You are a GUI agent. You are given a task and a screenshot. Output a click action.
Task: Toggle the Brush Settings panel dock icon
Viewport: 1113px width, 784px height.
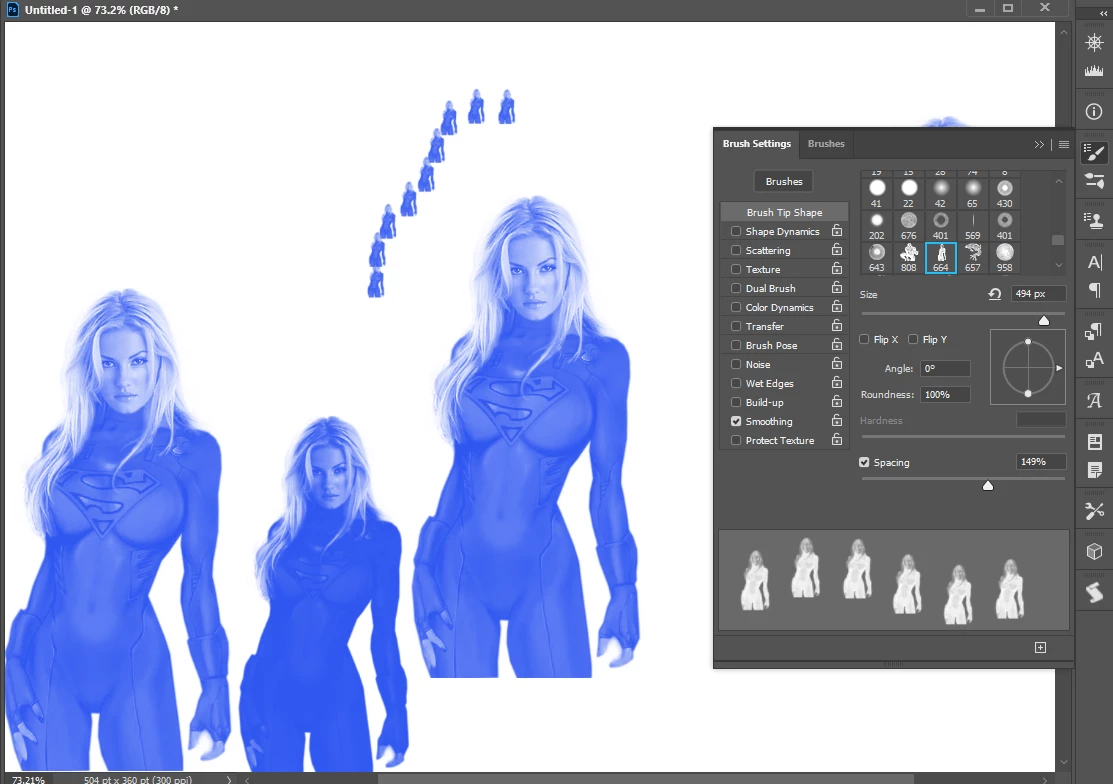[1094, 152]
